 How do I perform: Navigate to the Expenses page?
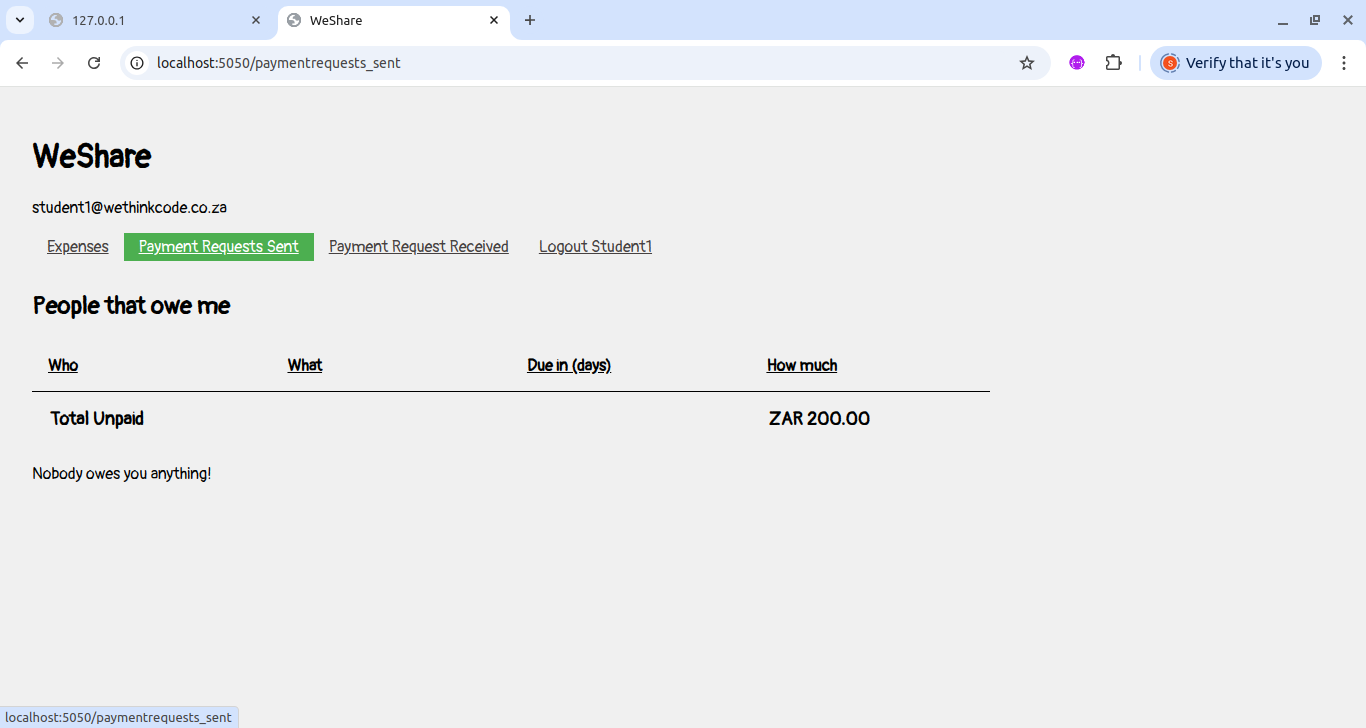[x=77, y=246]
